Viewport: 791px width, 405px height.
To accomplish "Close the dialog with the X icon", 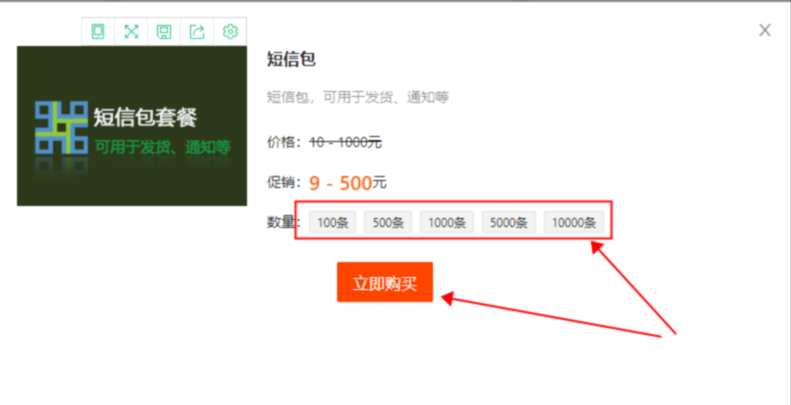I will [x=765, y=30].
